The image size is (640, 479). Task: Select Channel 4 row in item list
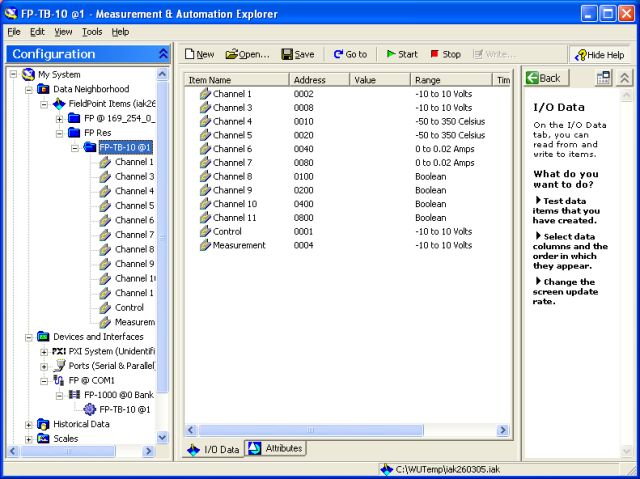tap(347, 122)
